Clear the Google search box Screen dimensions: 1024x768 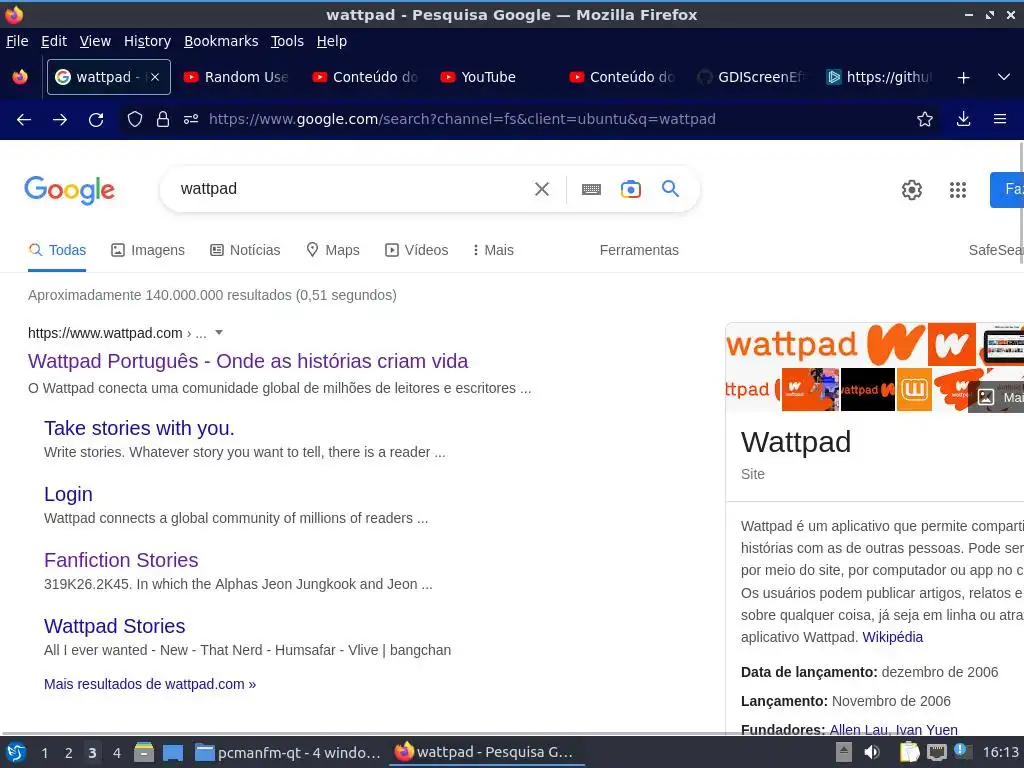coord(542,189)
